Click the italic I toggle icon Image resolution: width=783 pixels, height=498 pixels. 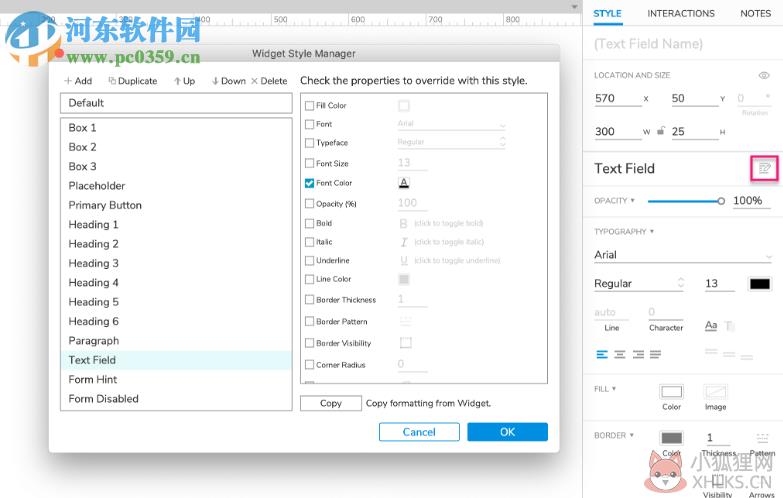(x=404, y=242)
